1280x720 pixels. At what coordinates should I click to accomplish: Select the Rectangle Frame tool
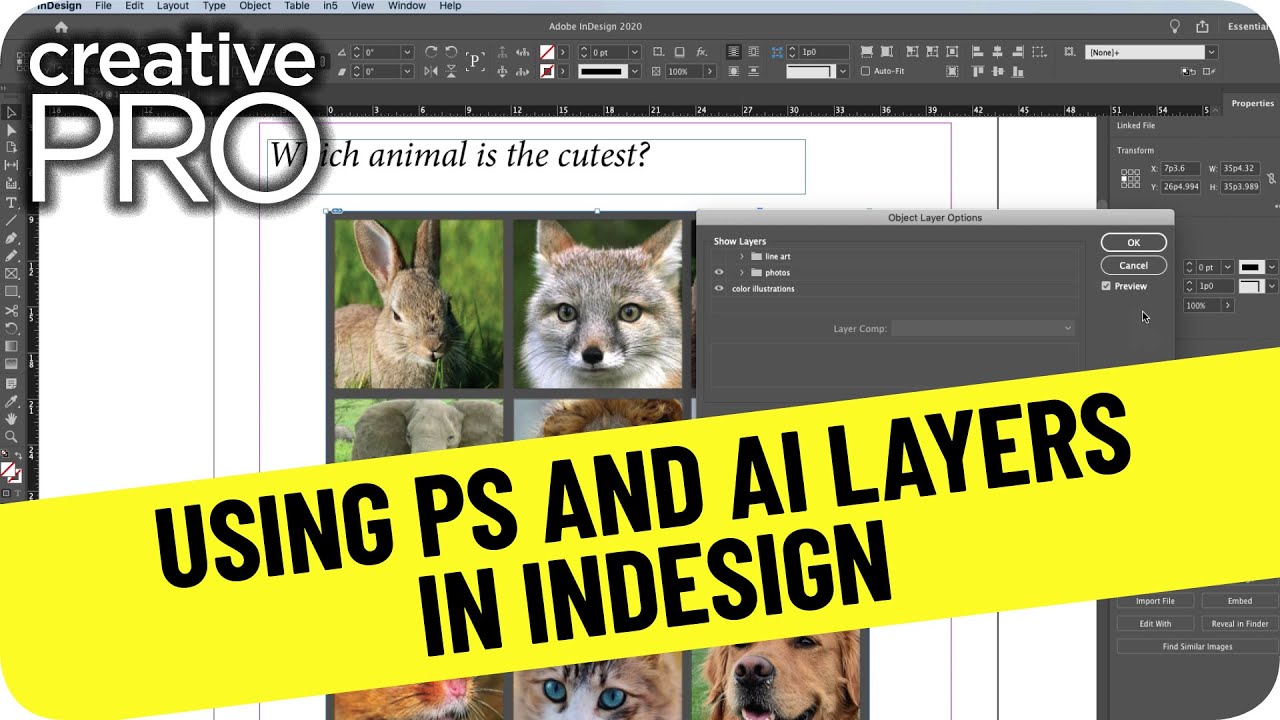pyautogui.click(x=11, y=274)
